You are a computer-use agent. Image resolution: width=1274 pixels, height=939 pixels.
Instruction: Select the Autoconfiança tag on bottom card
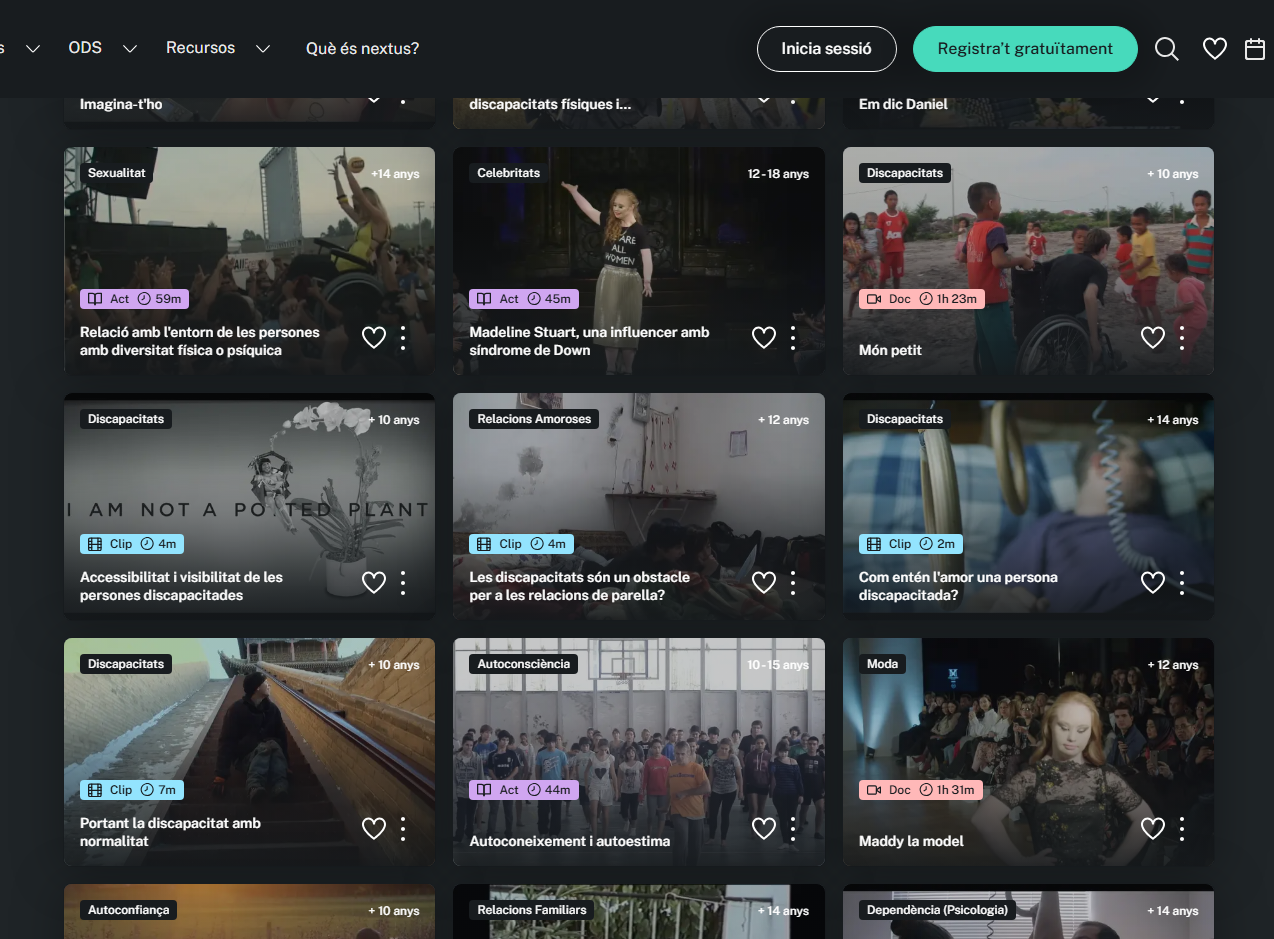click(x=129, y=910)
